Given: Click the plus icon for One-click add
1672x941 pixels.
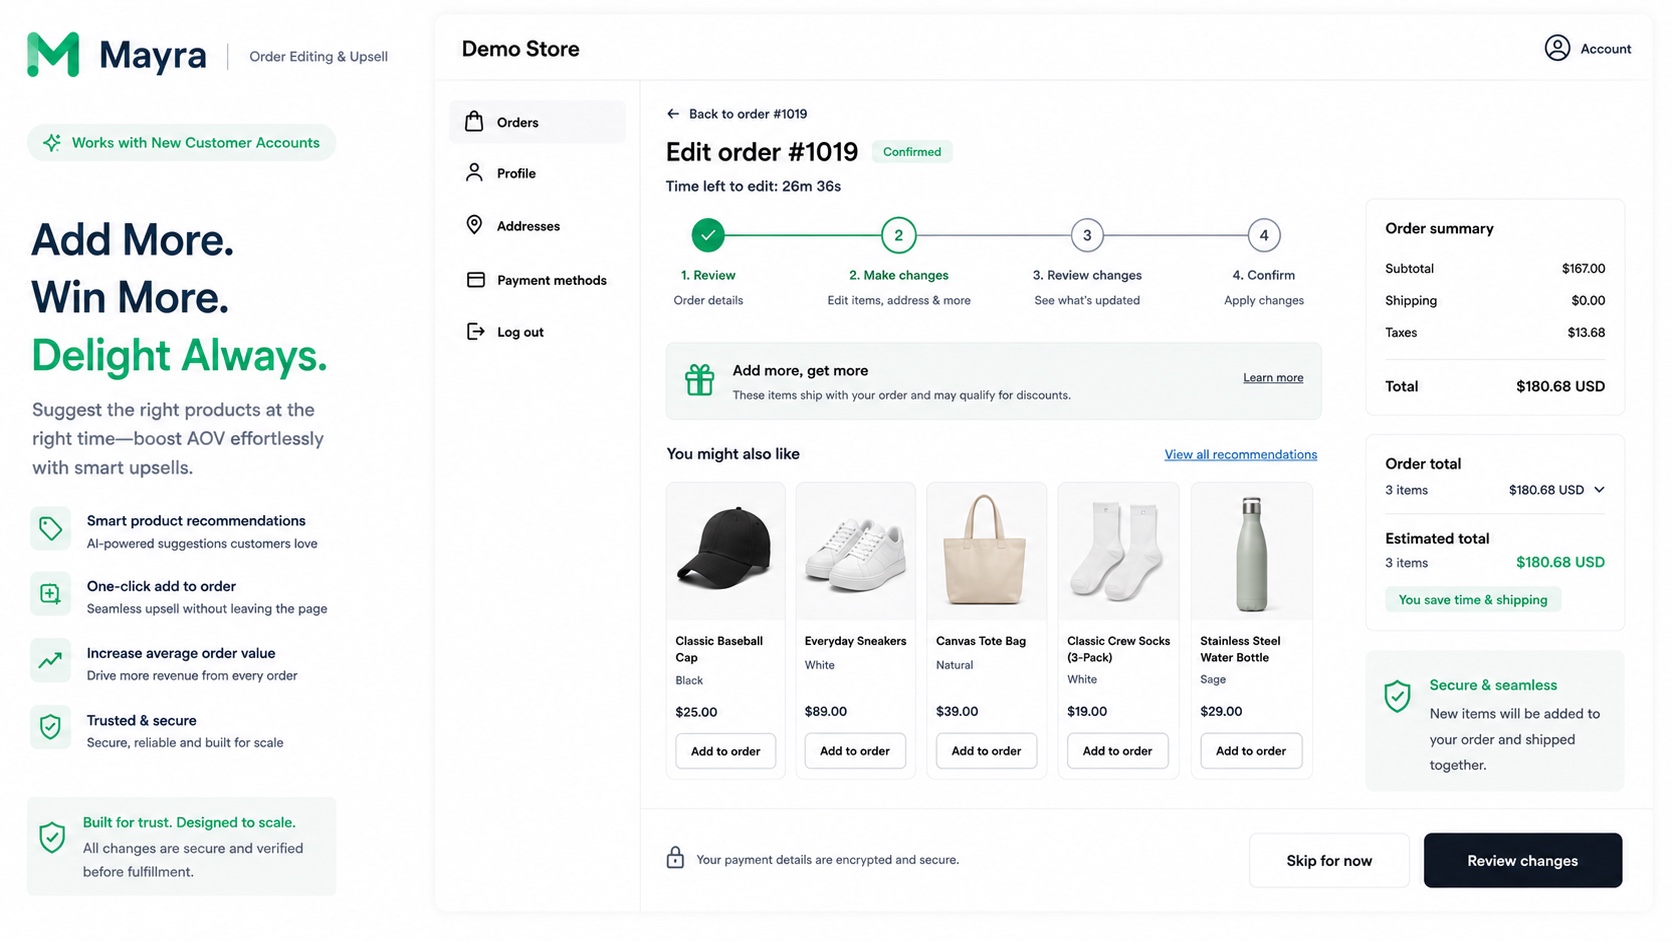Looking at the screenshot, I should point(50,594).
